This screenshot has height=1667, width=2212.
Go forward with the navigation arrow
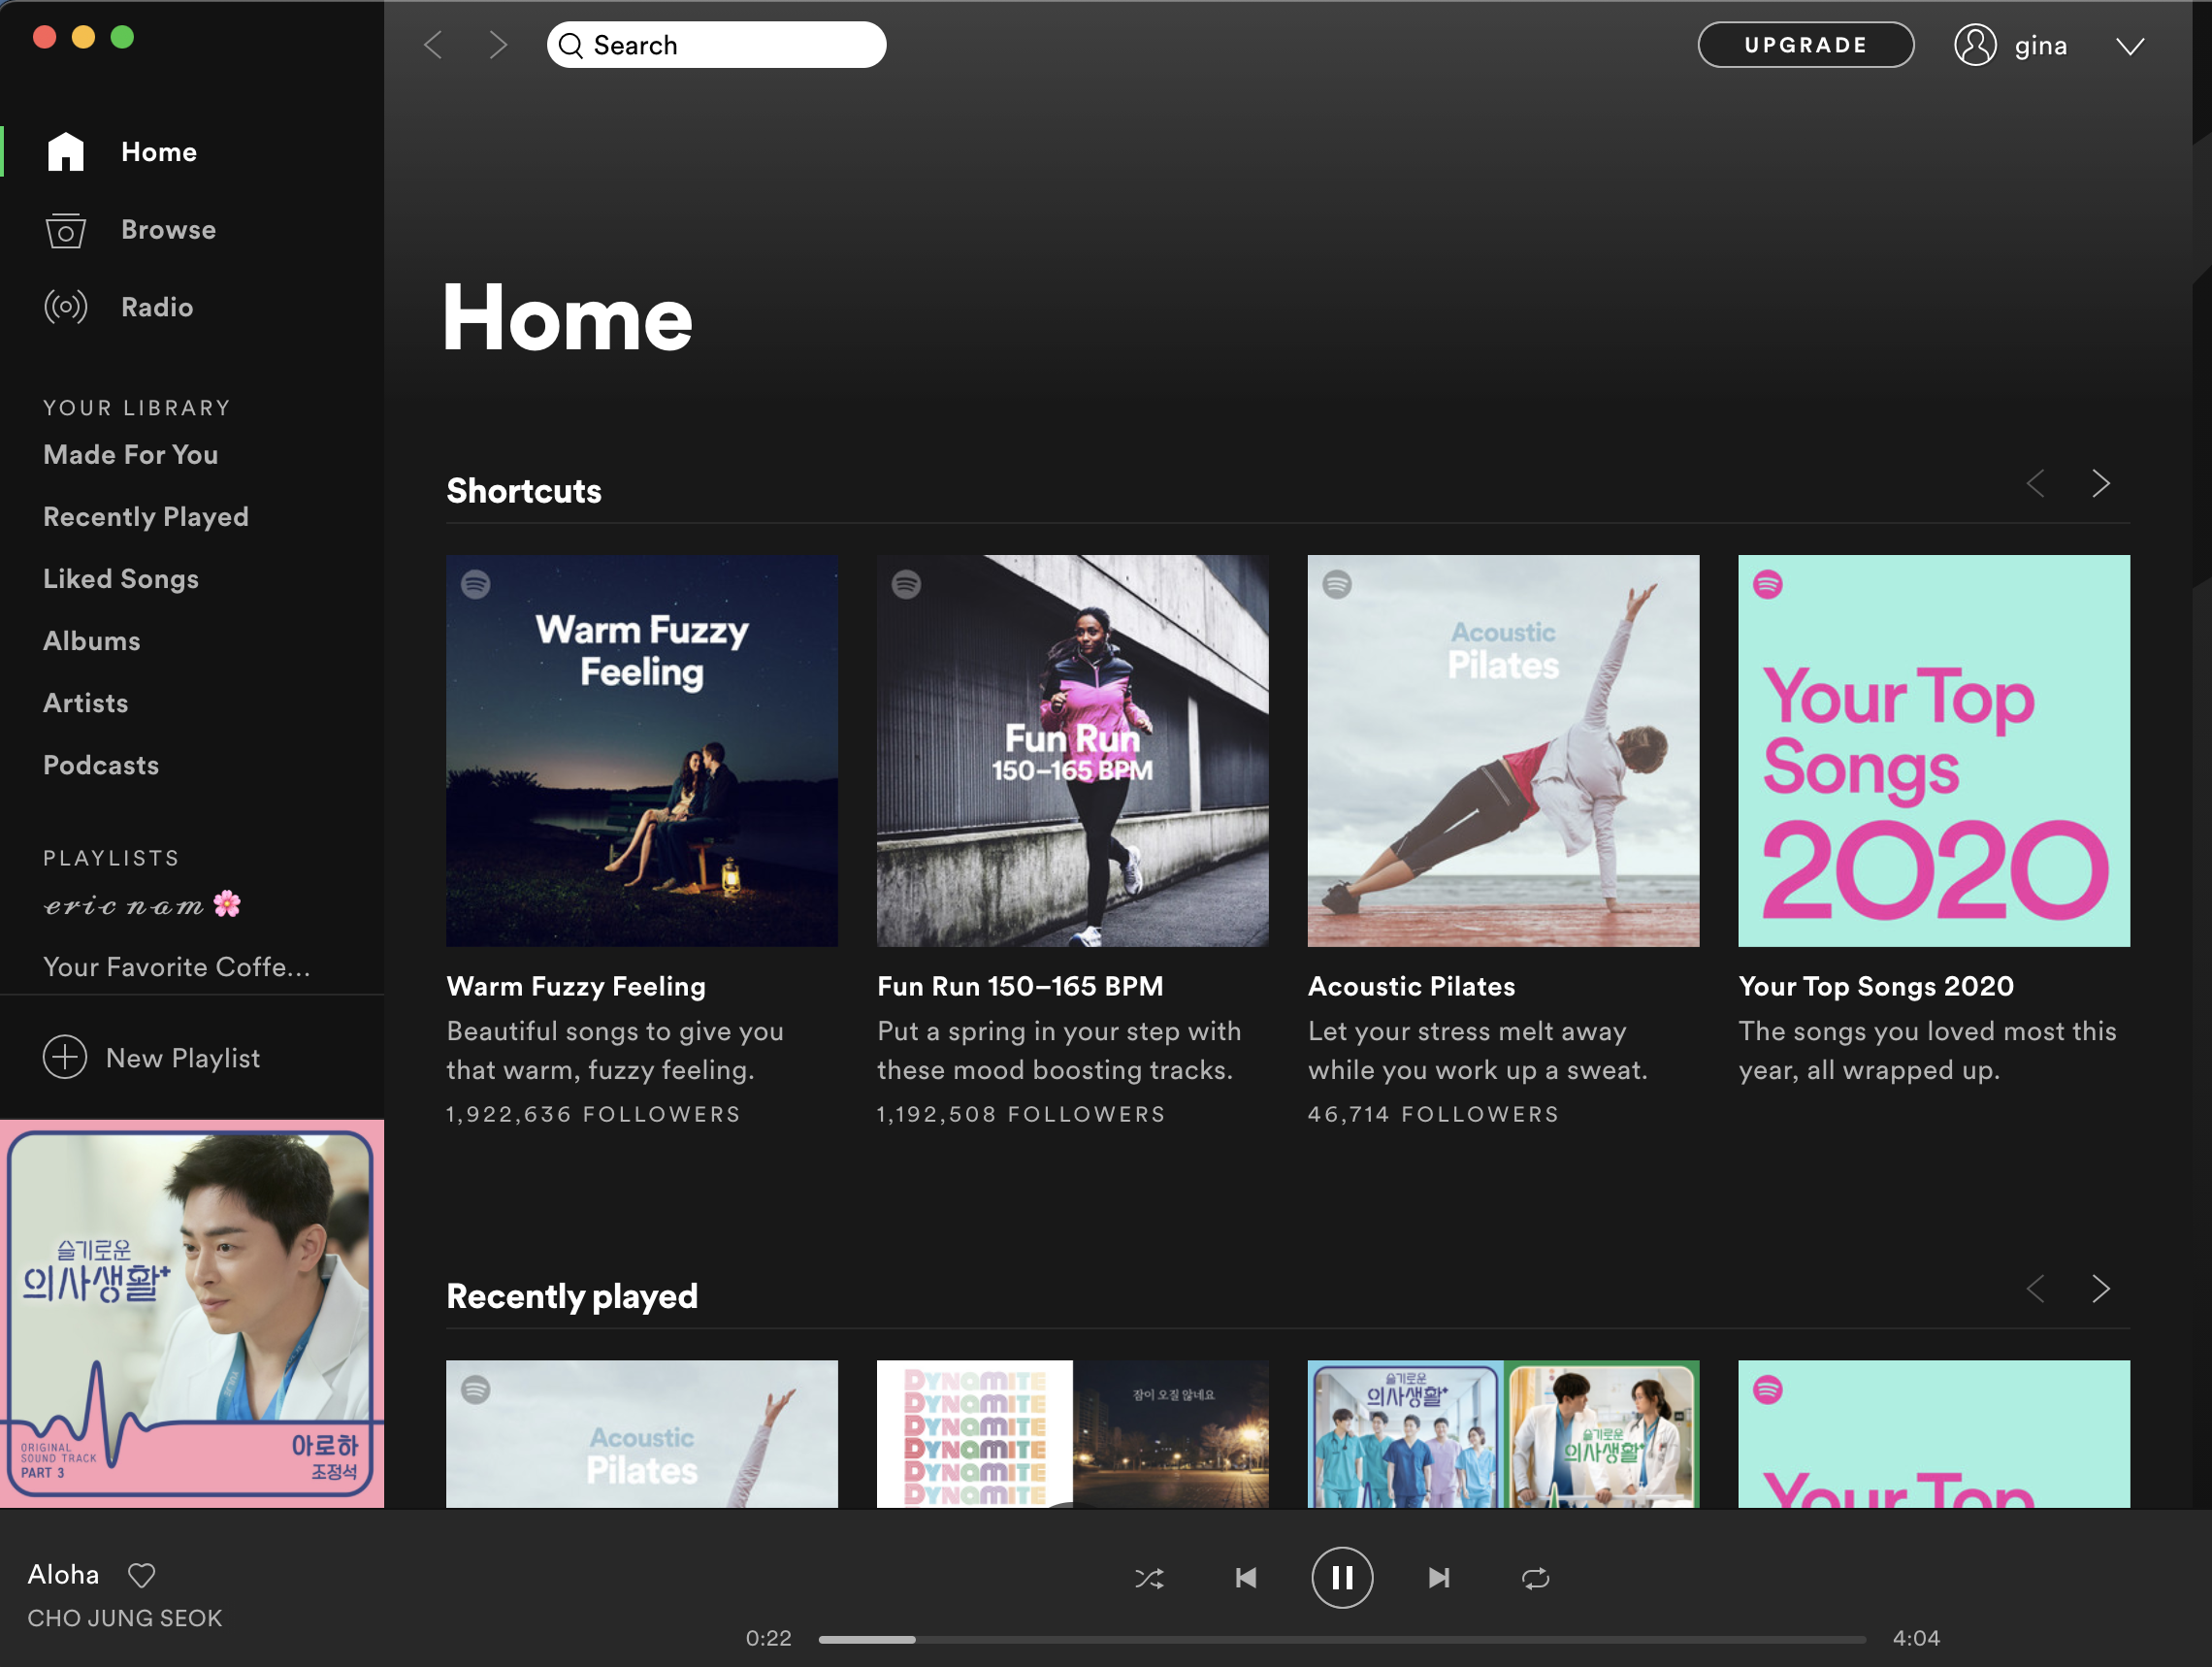coord(498,45)
